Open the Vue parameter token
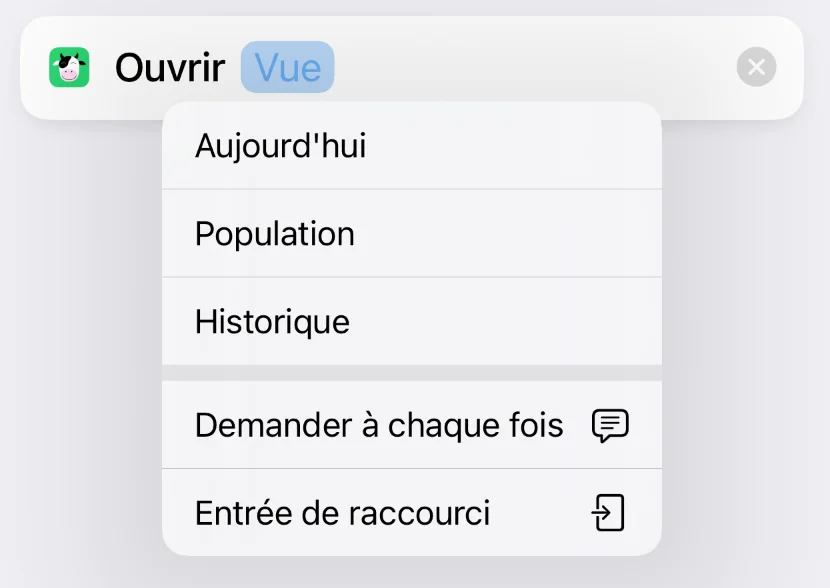 (x=288, y=68)
